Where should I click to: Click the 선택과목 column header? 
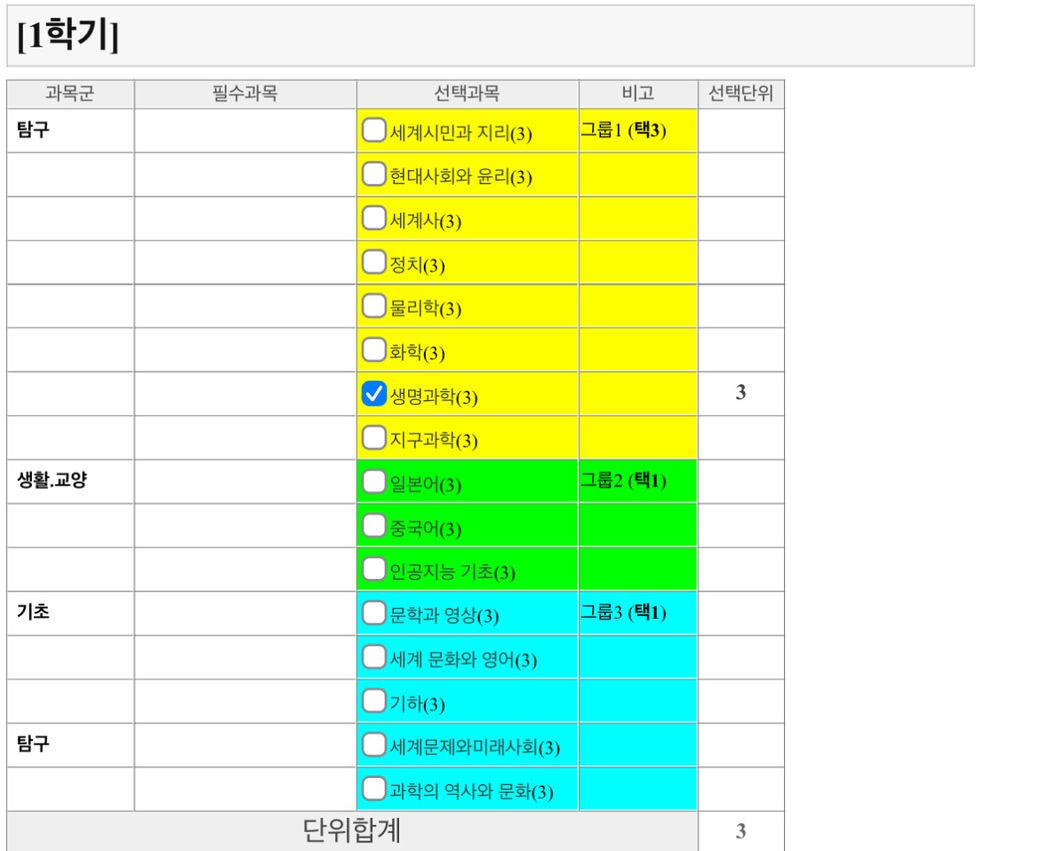pos(467,94)
